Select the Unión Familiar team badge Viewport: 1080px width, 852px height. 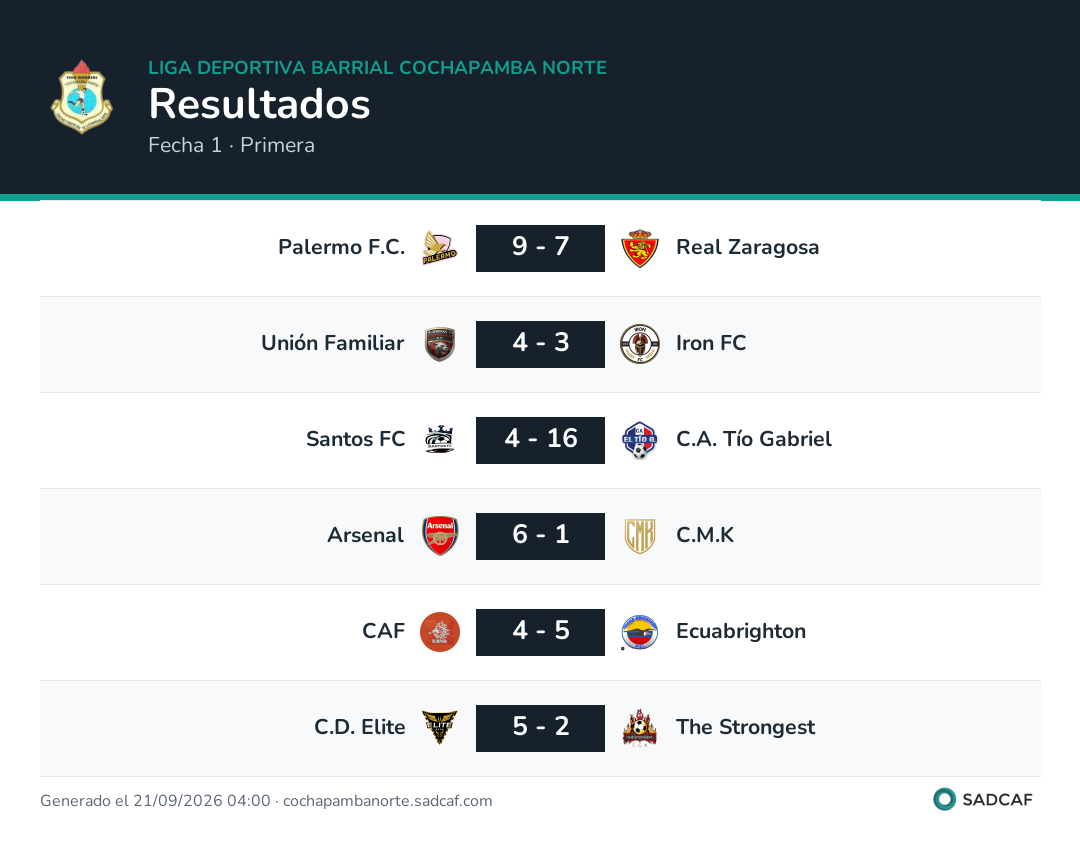[439, 344]
